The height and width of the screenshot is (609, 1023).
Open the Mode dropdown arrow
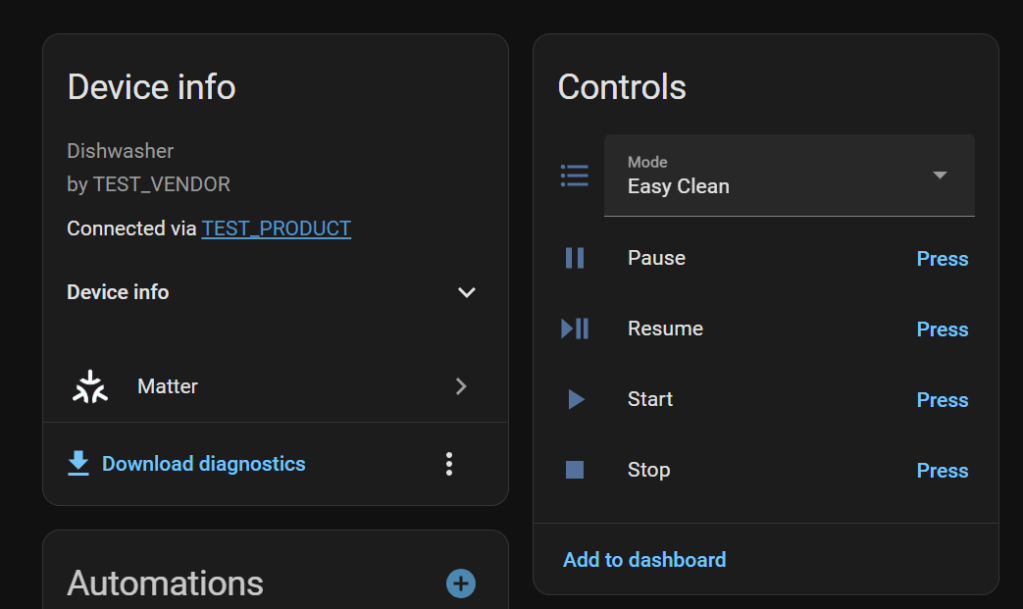click(x=939, y=175)
